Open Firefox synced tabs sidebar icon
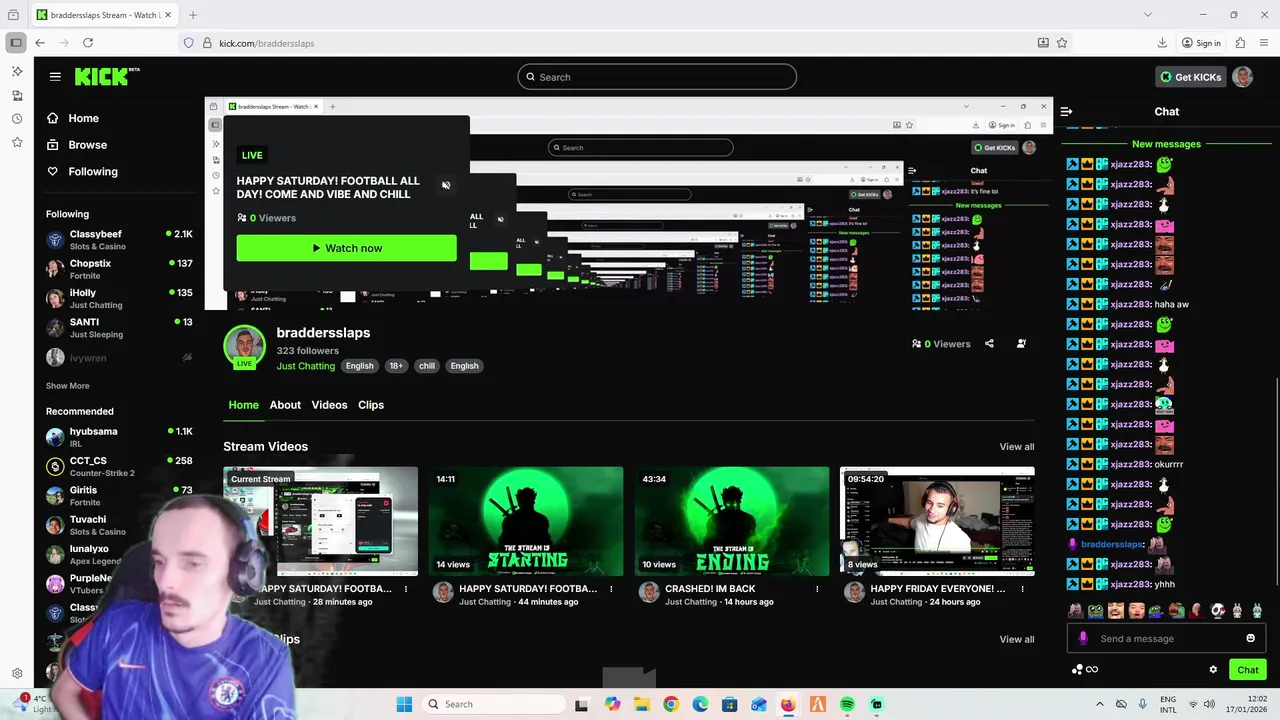The width and height of the screenshot is (1280, 720). point(17,96)
